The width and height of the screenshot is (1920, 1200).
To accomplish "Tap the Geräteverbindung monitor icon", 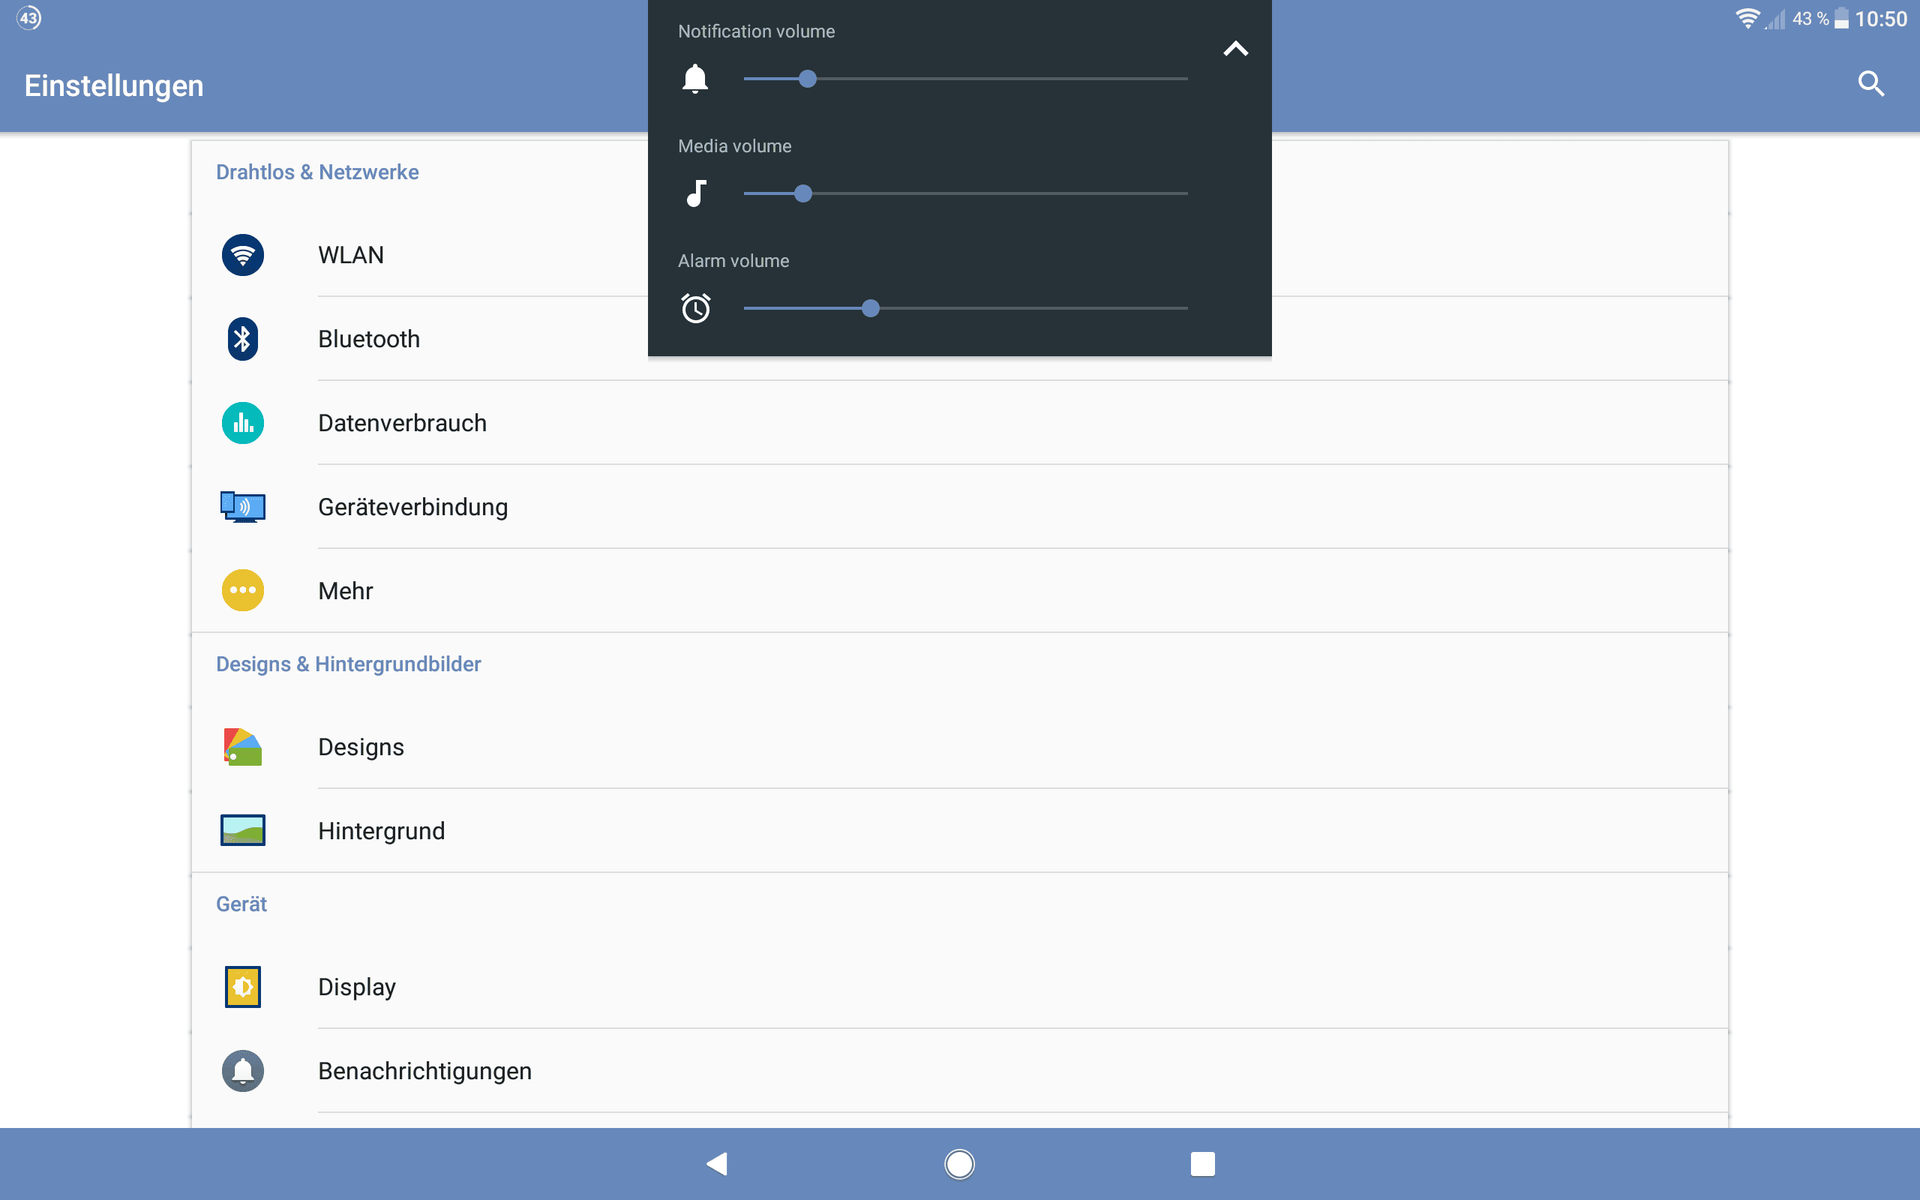I will pos(243,507).
